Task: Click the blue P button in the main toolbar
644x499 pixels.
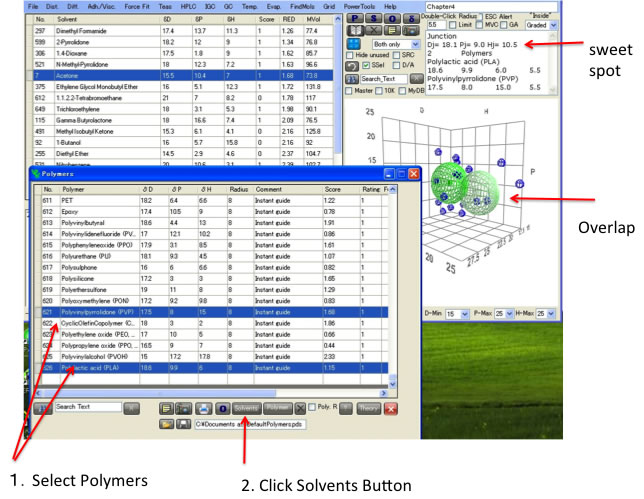Action: 355,18
